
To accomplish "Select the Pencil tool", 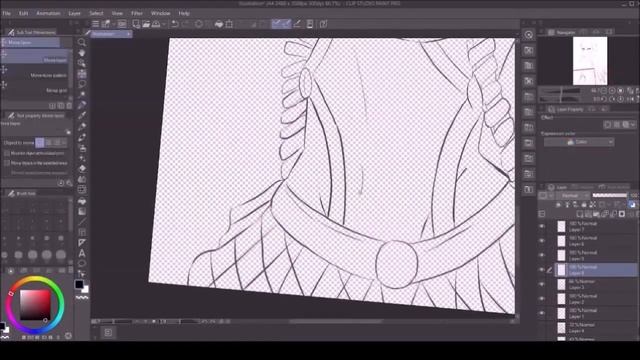I will (82, 127).
